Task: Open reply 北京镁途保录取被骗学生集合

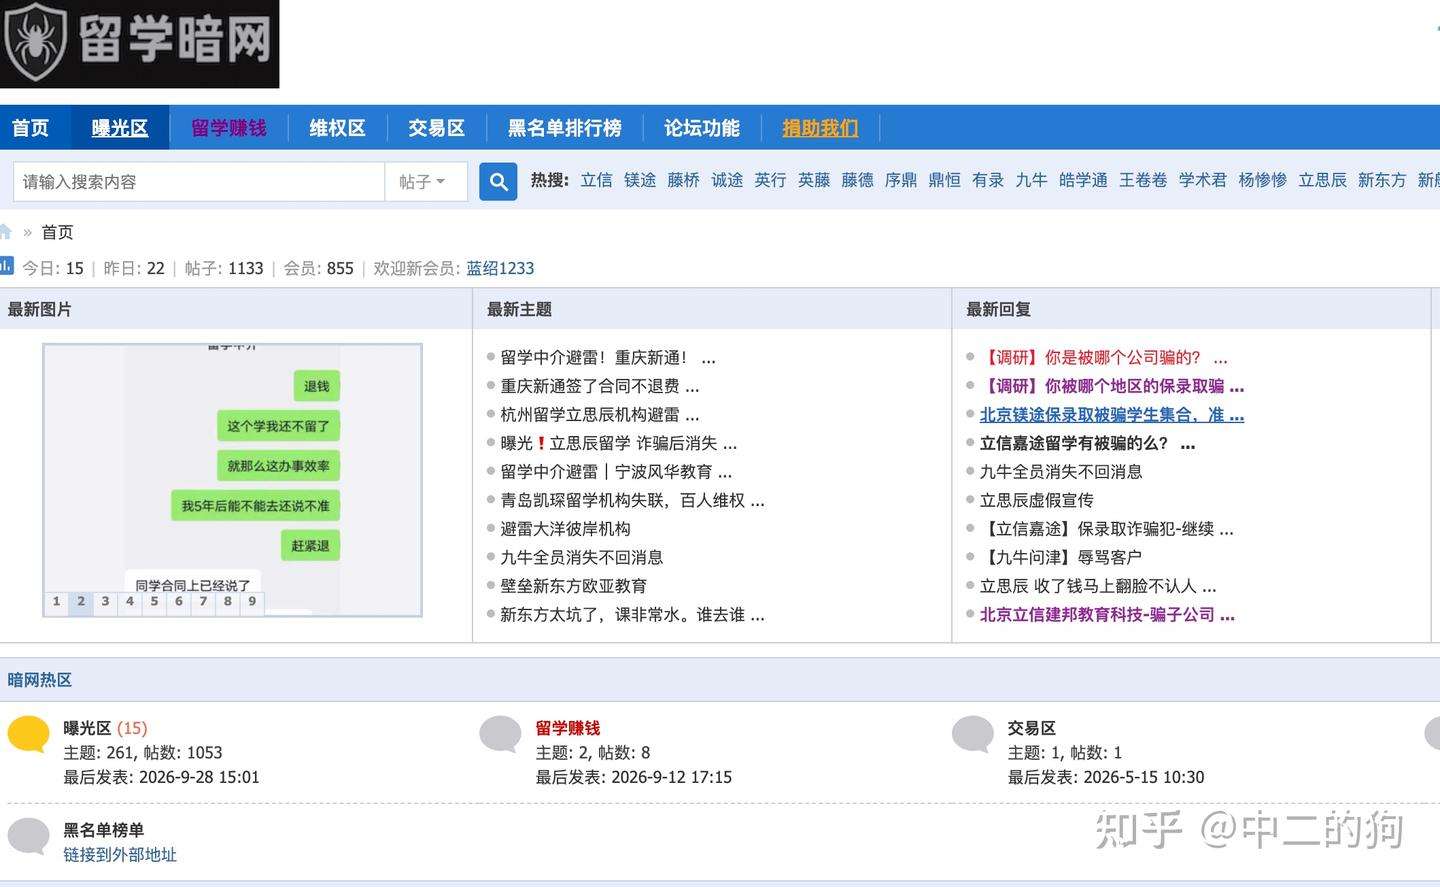Action: pyautogui.click(x=1112, y=415)
